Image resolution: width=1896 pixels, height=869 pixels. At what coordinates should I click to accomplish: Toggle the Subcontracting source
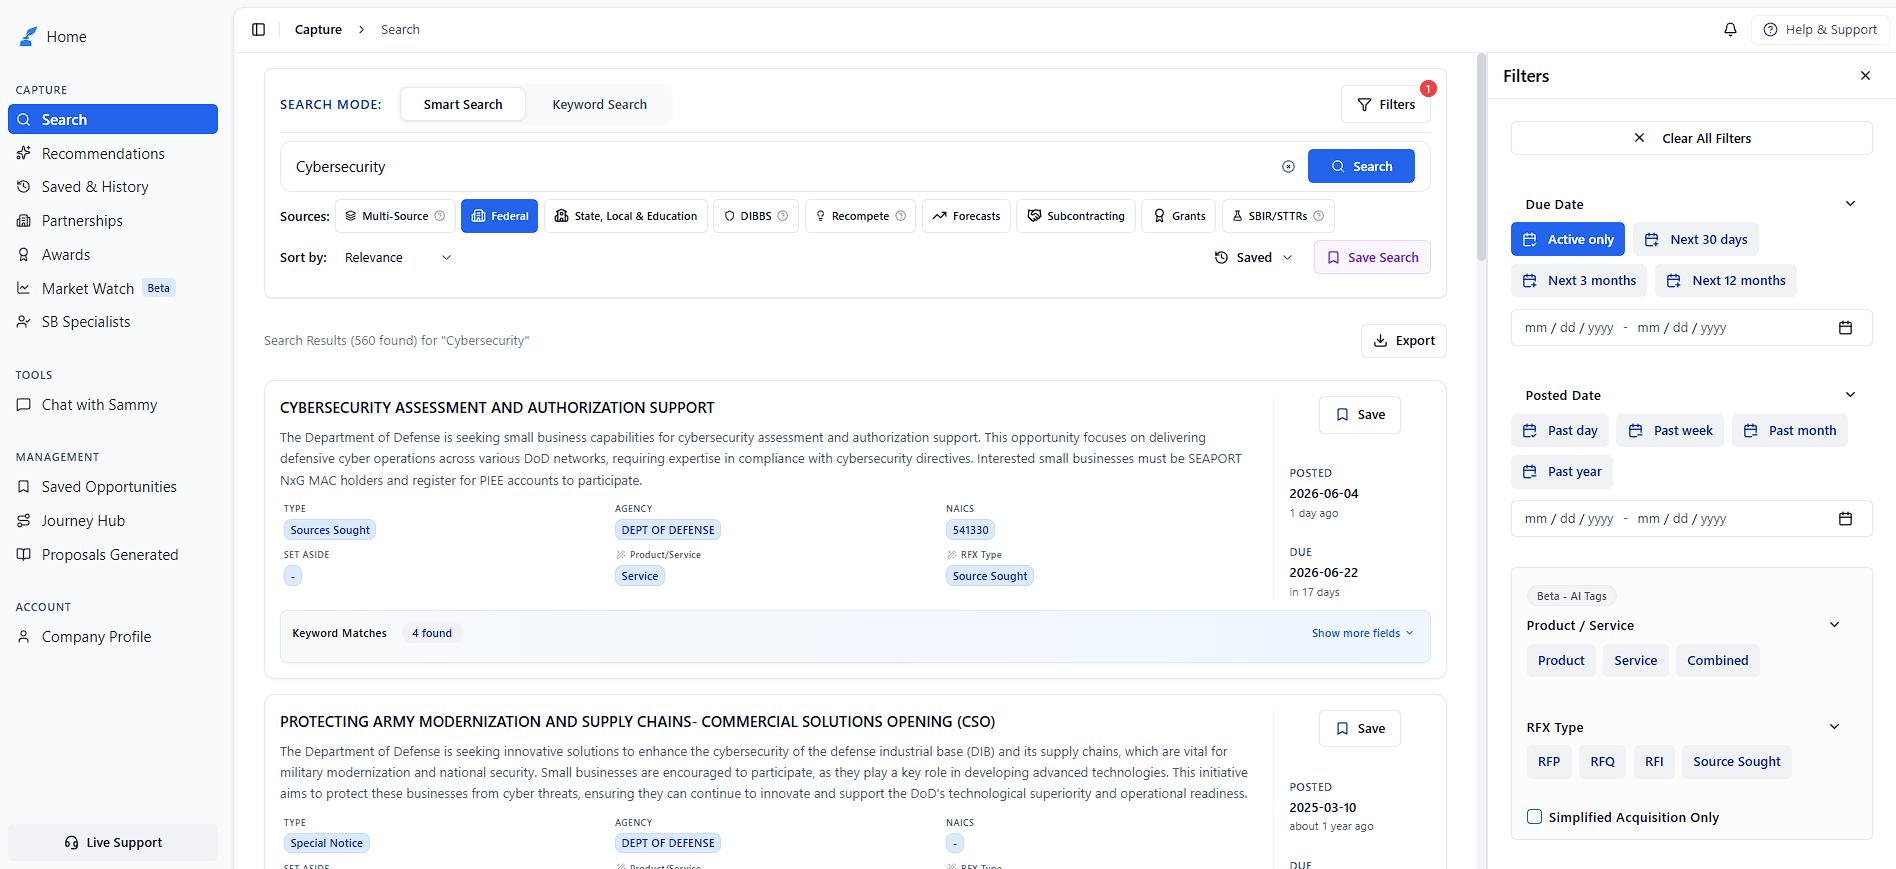point(1076,216)
